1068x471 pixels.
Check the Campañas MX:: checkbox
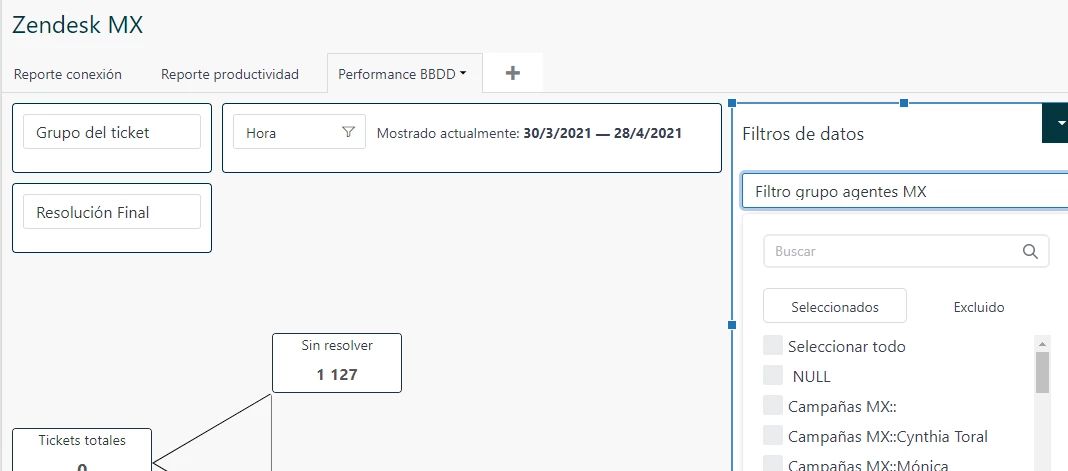coord(773,405)
